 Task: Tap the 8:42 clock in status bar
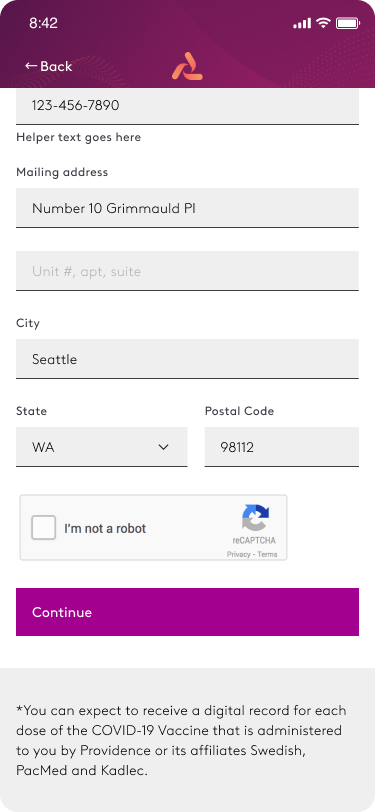point(44,23)
